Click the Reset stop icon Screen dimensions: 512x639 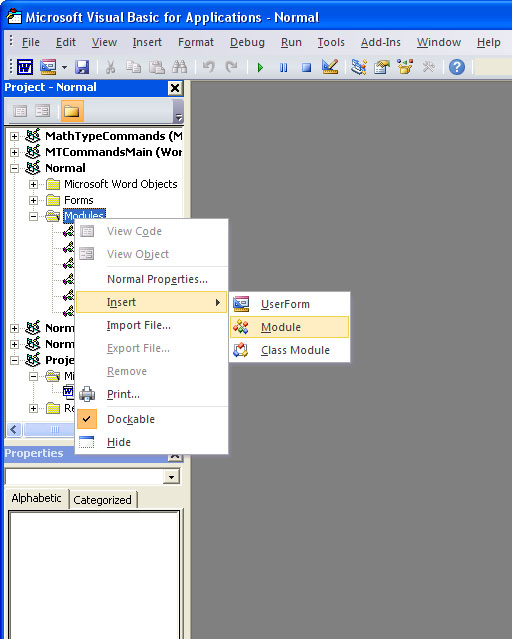306,67
